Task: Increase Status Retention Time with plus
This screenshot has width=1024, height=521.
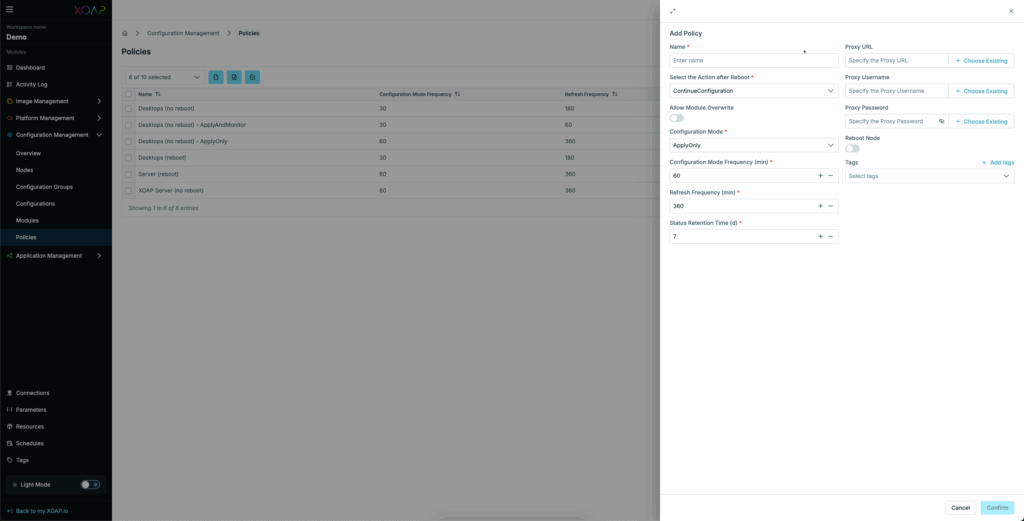Action: pyautogui.click(x=820, y=236)
